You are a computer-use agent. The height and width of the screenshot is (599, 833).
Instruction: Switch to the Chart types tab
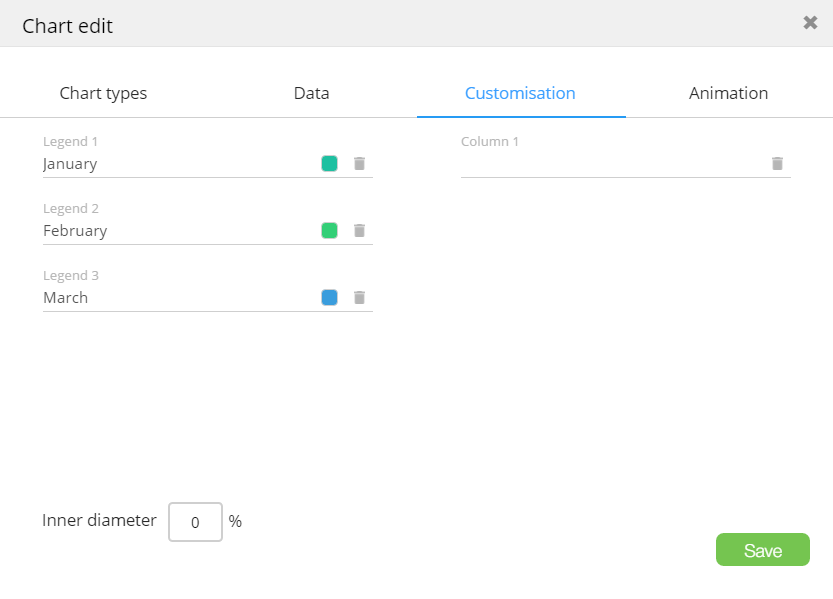[x=103, y=93]
